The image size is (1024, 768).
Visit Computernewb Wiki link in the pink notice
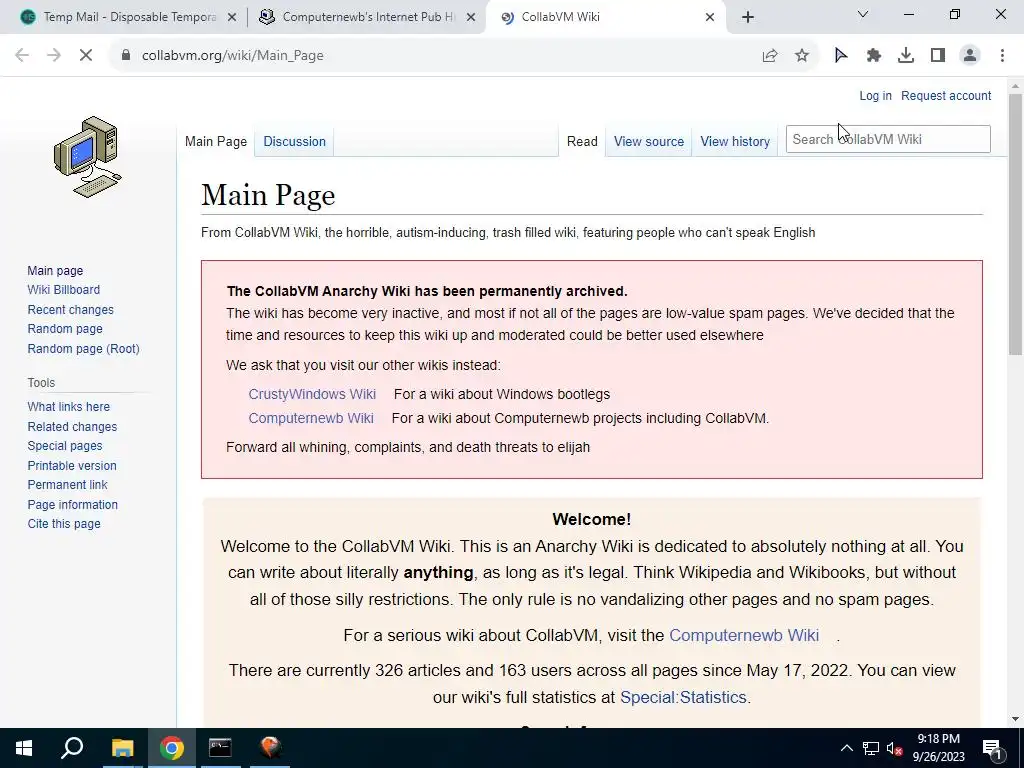311,419
